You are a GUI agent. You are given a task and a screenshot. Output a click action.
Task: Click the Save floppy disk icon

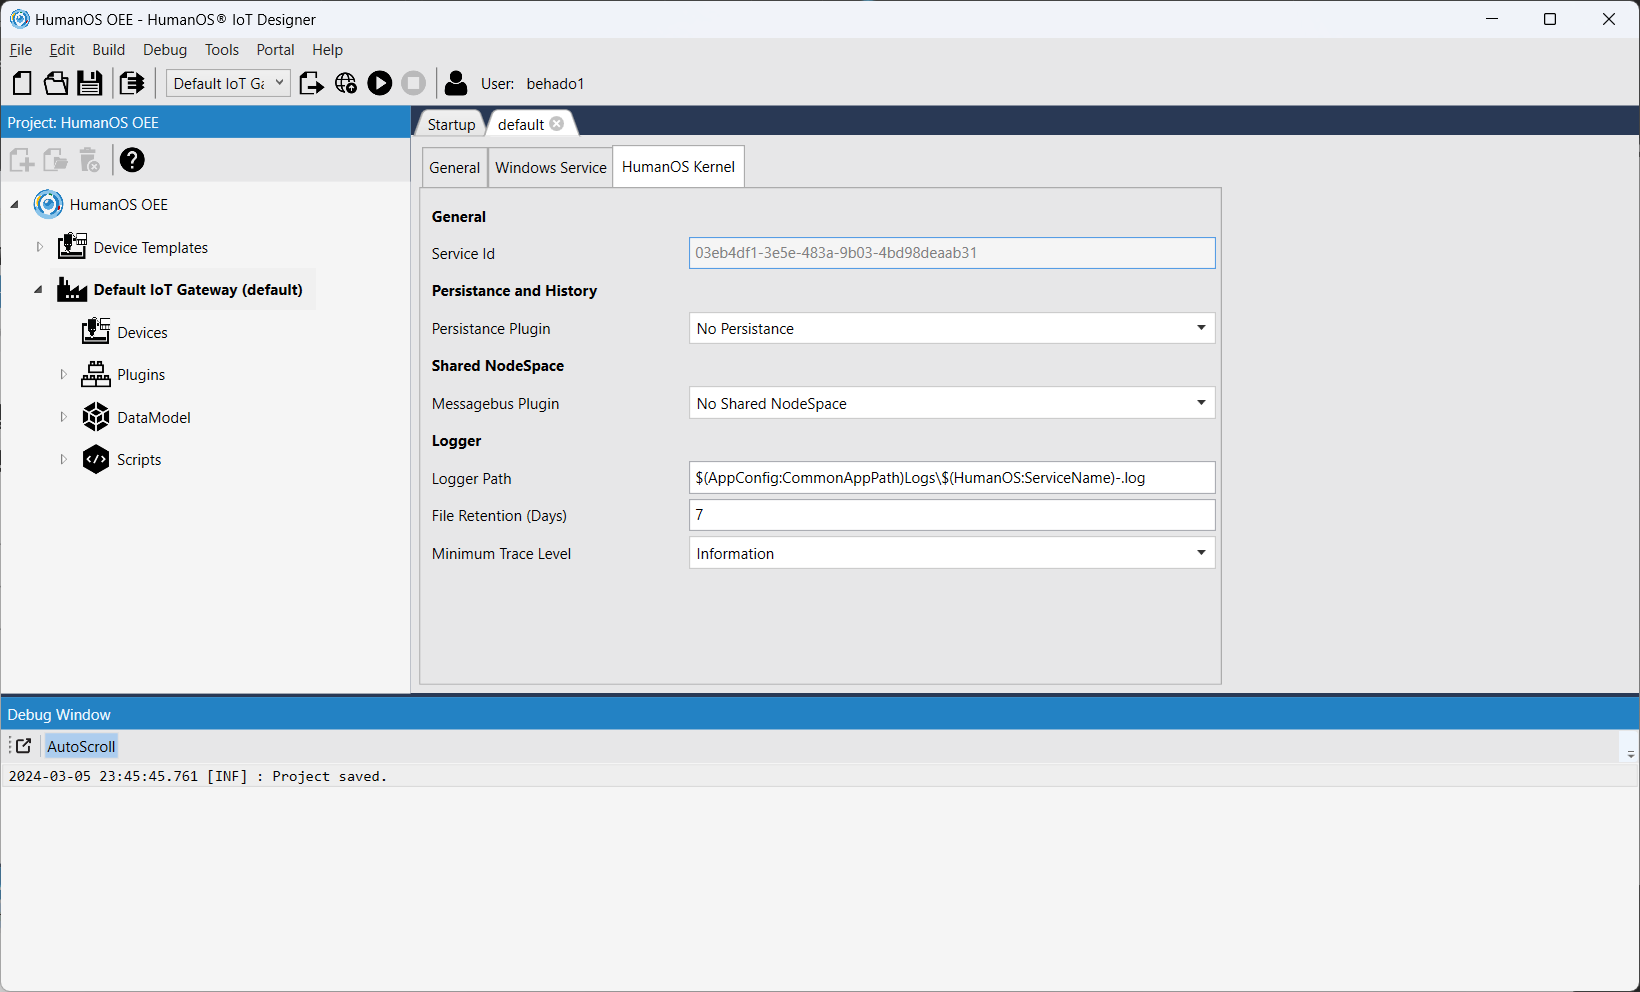(90, 83)
